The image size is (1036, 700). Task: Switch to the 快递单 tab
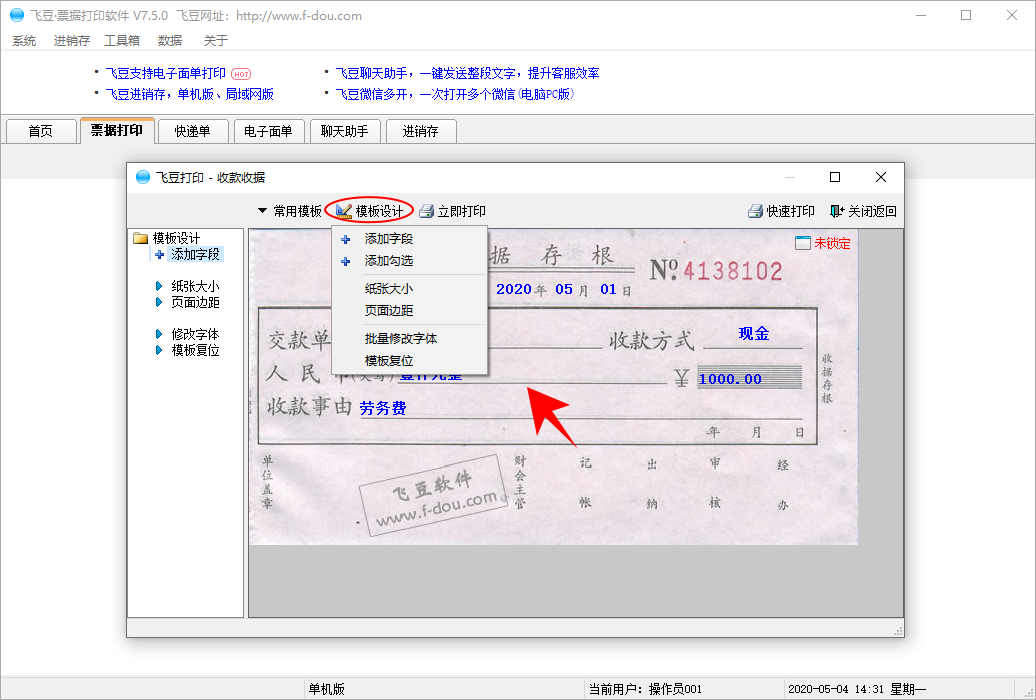tap(192, 131)
